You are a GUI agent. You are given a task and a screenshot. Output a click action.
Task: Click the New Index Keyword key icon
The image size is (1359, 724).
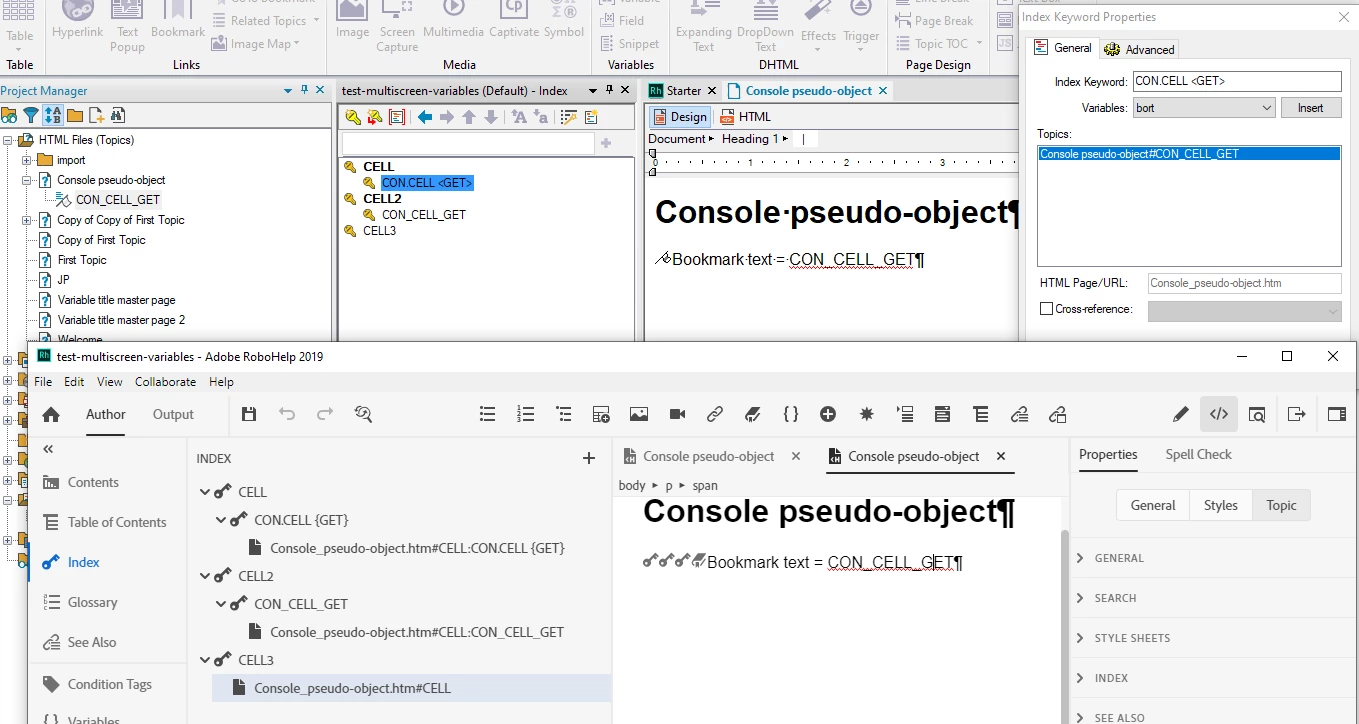353,117
